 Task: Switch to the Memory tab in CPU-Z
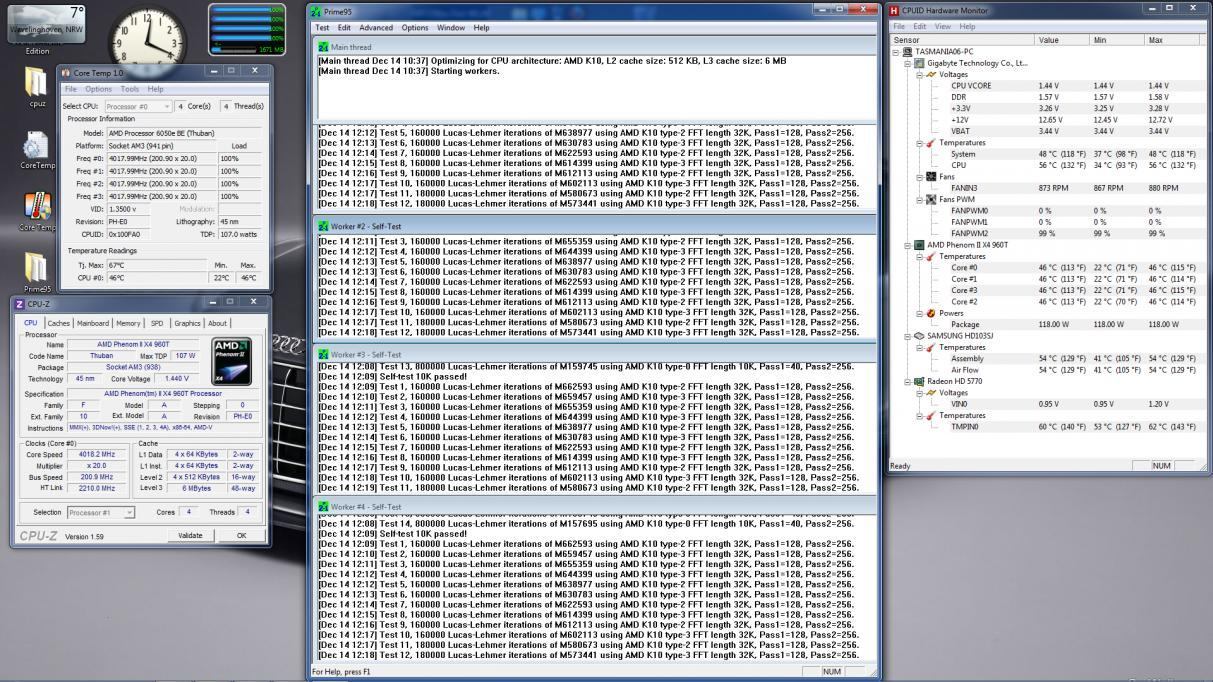[128, 323]
